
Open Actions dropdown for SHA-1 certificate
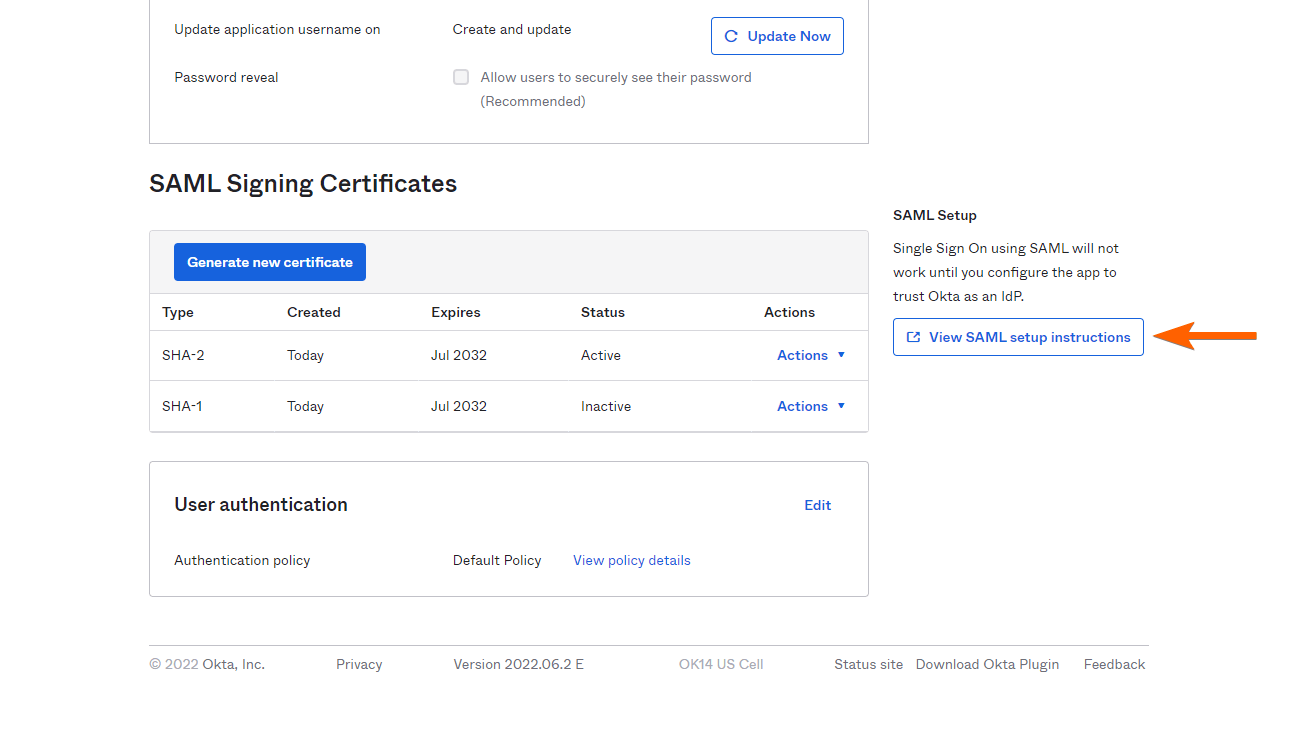811,406
